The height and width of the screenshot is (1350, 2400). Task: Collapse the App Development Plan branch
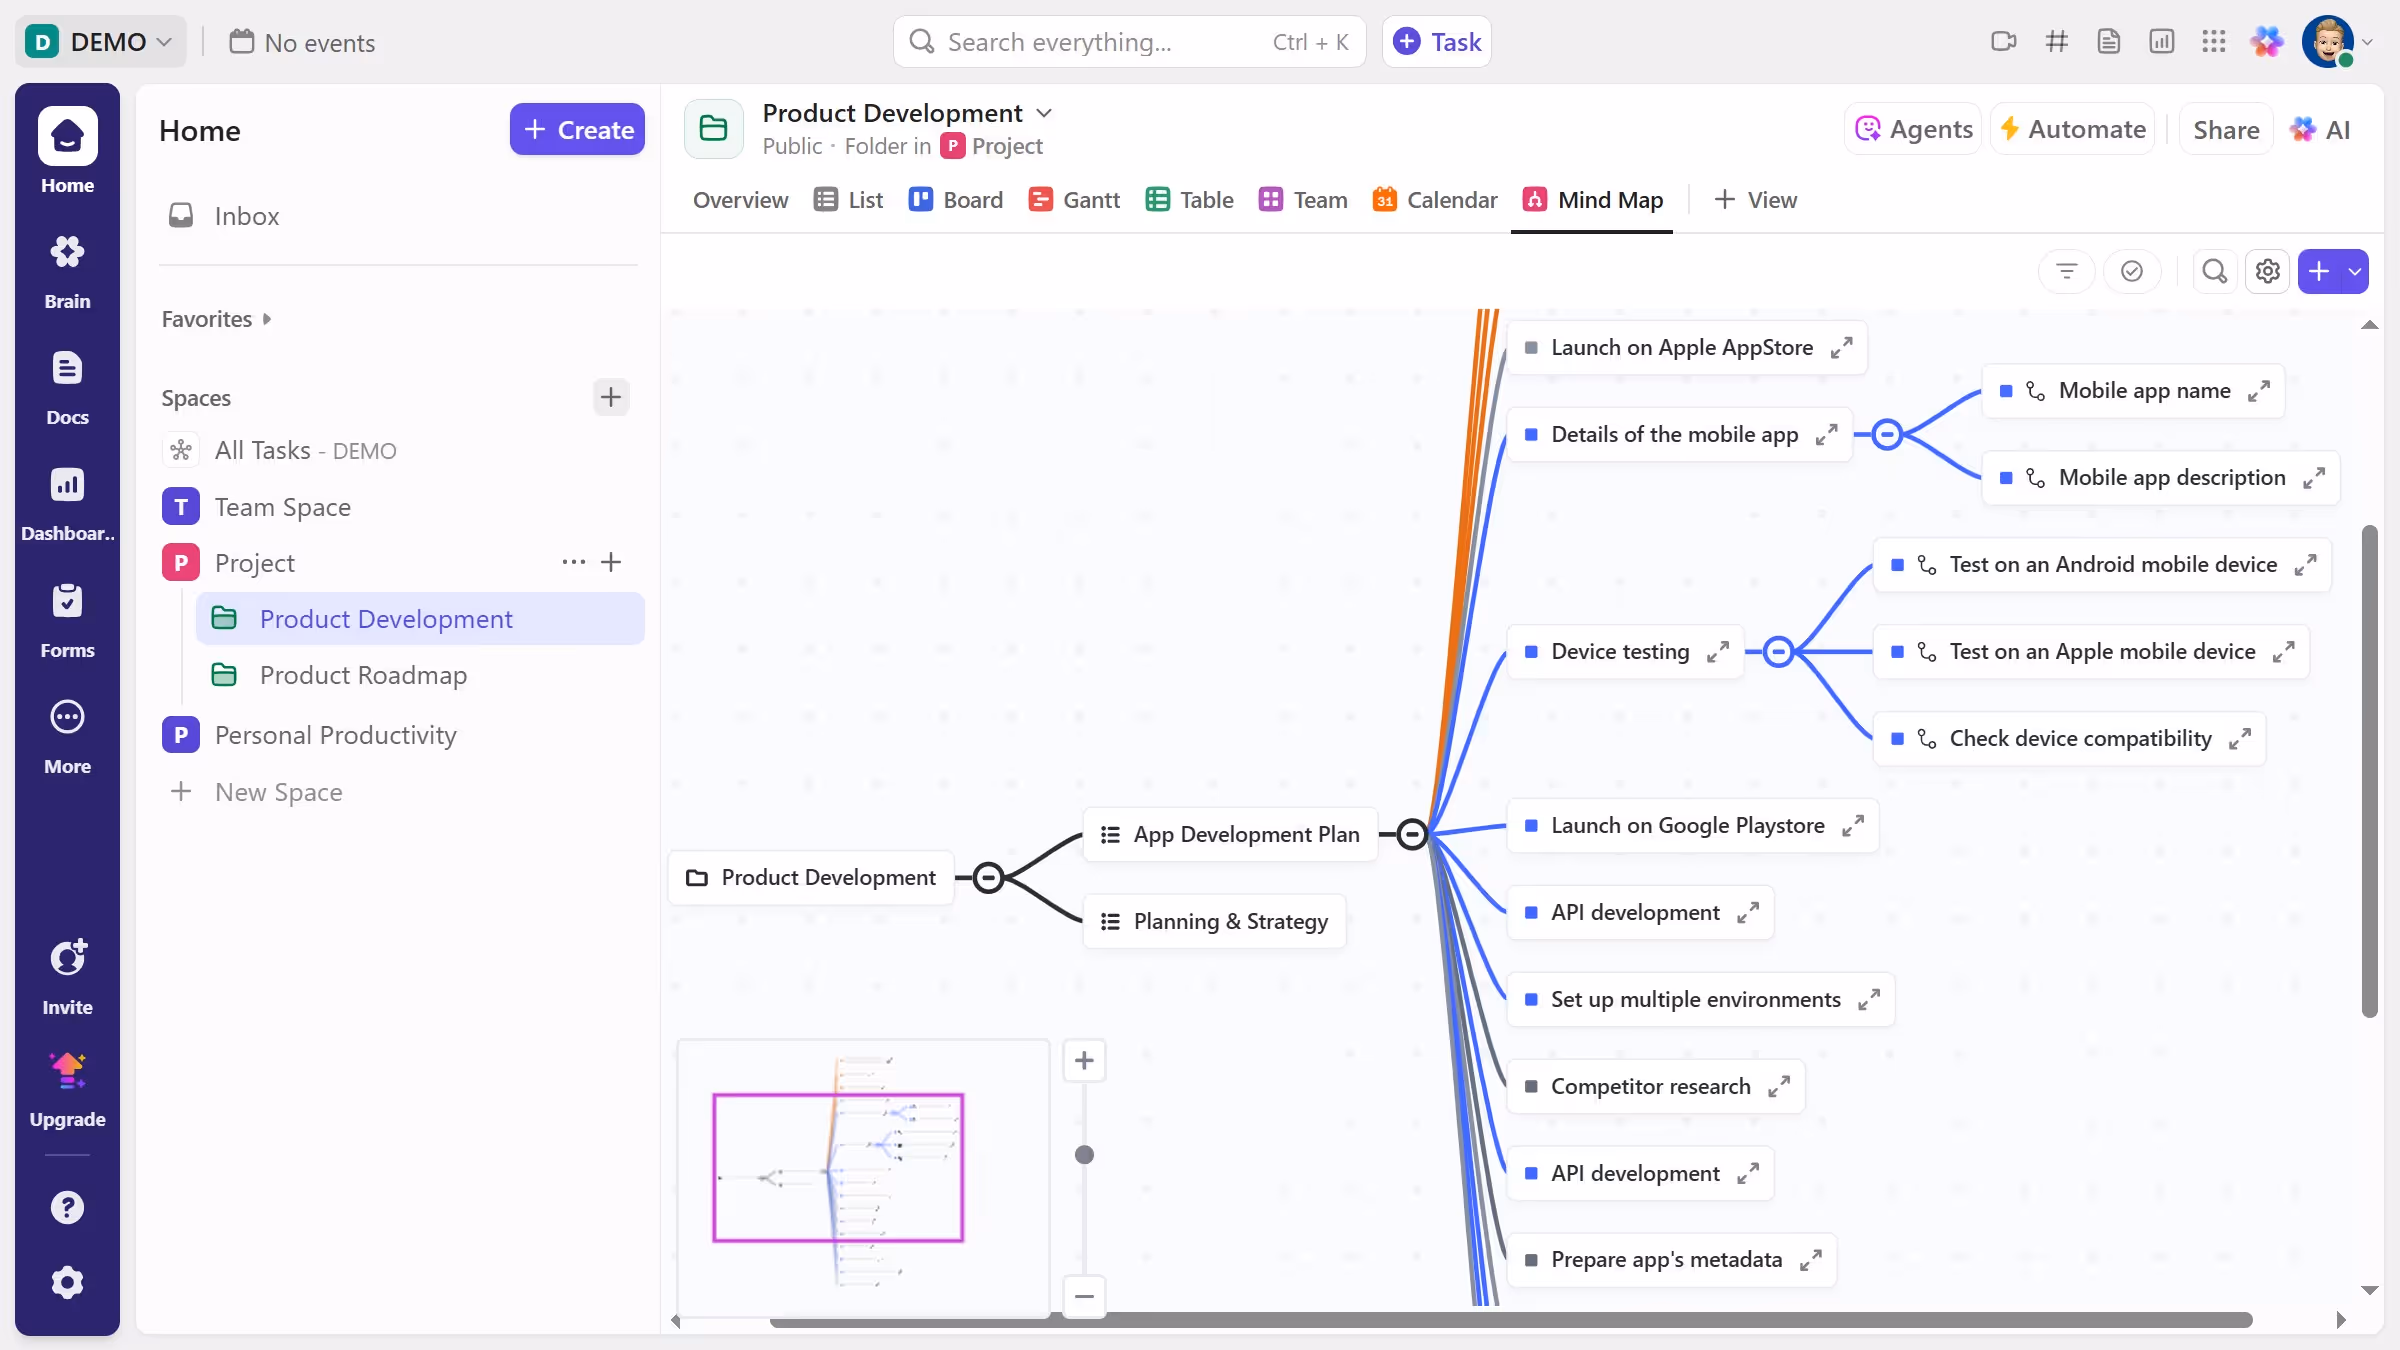(x=1411, y=834)
